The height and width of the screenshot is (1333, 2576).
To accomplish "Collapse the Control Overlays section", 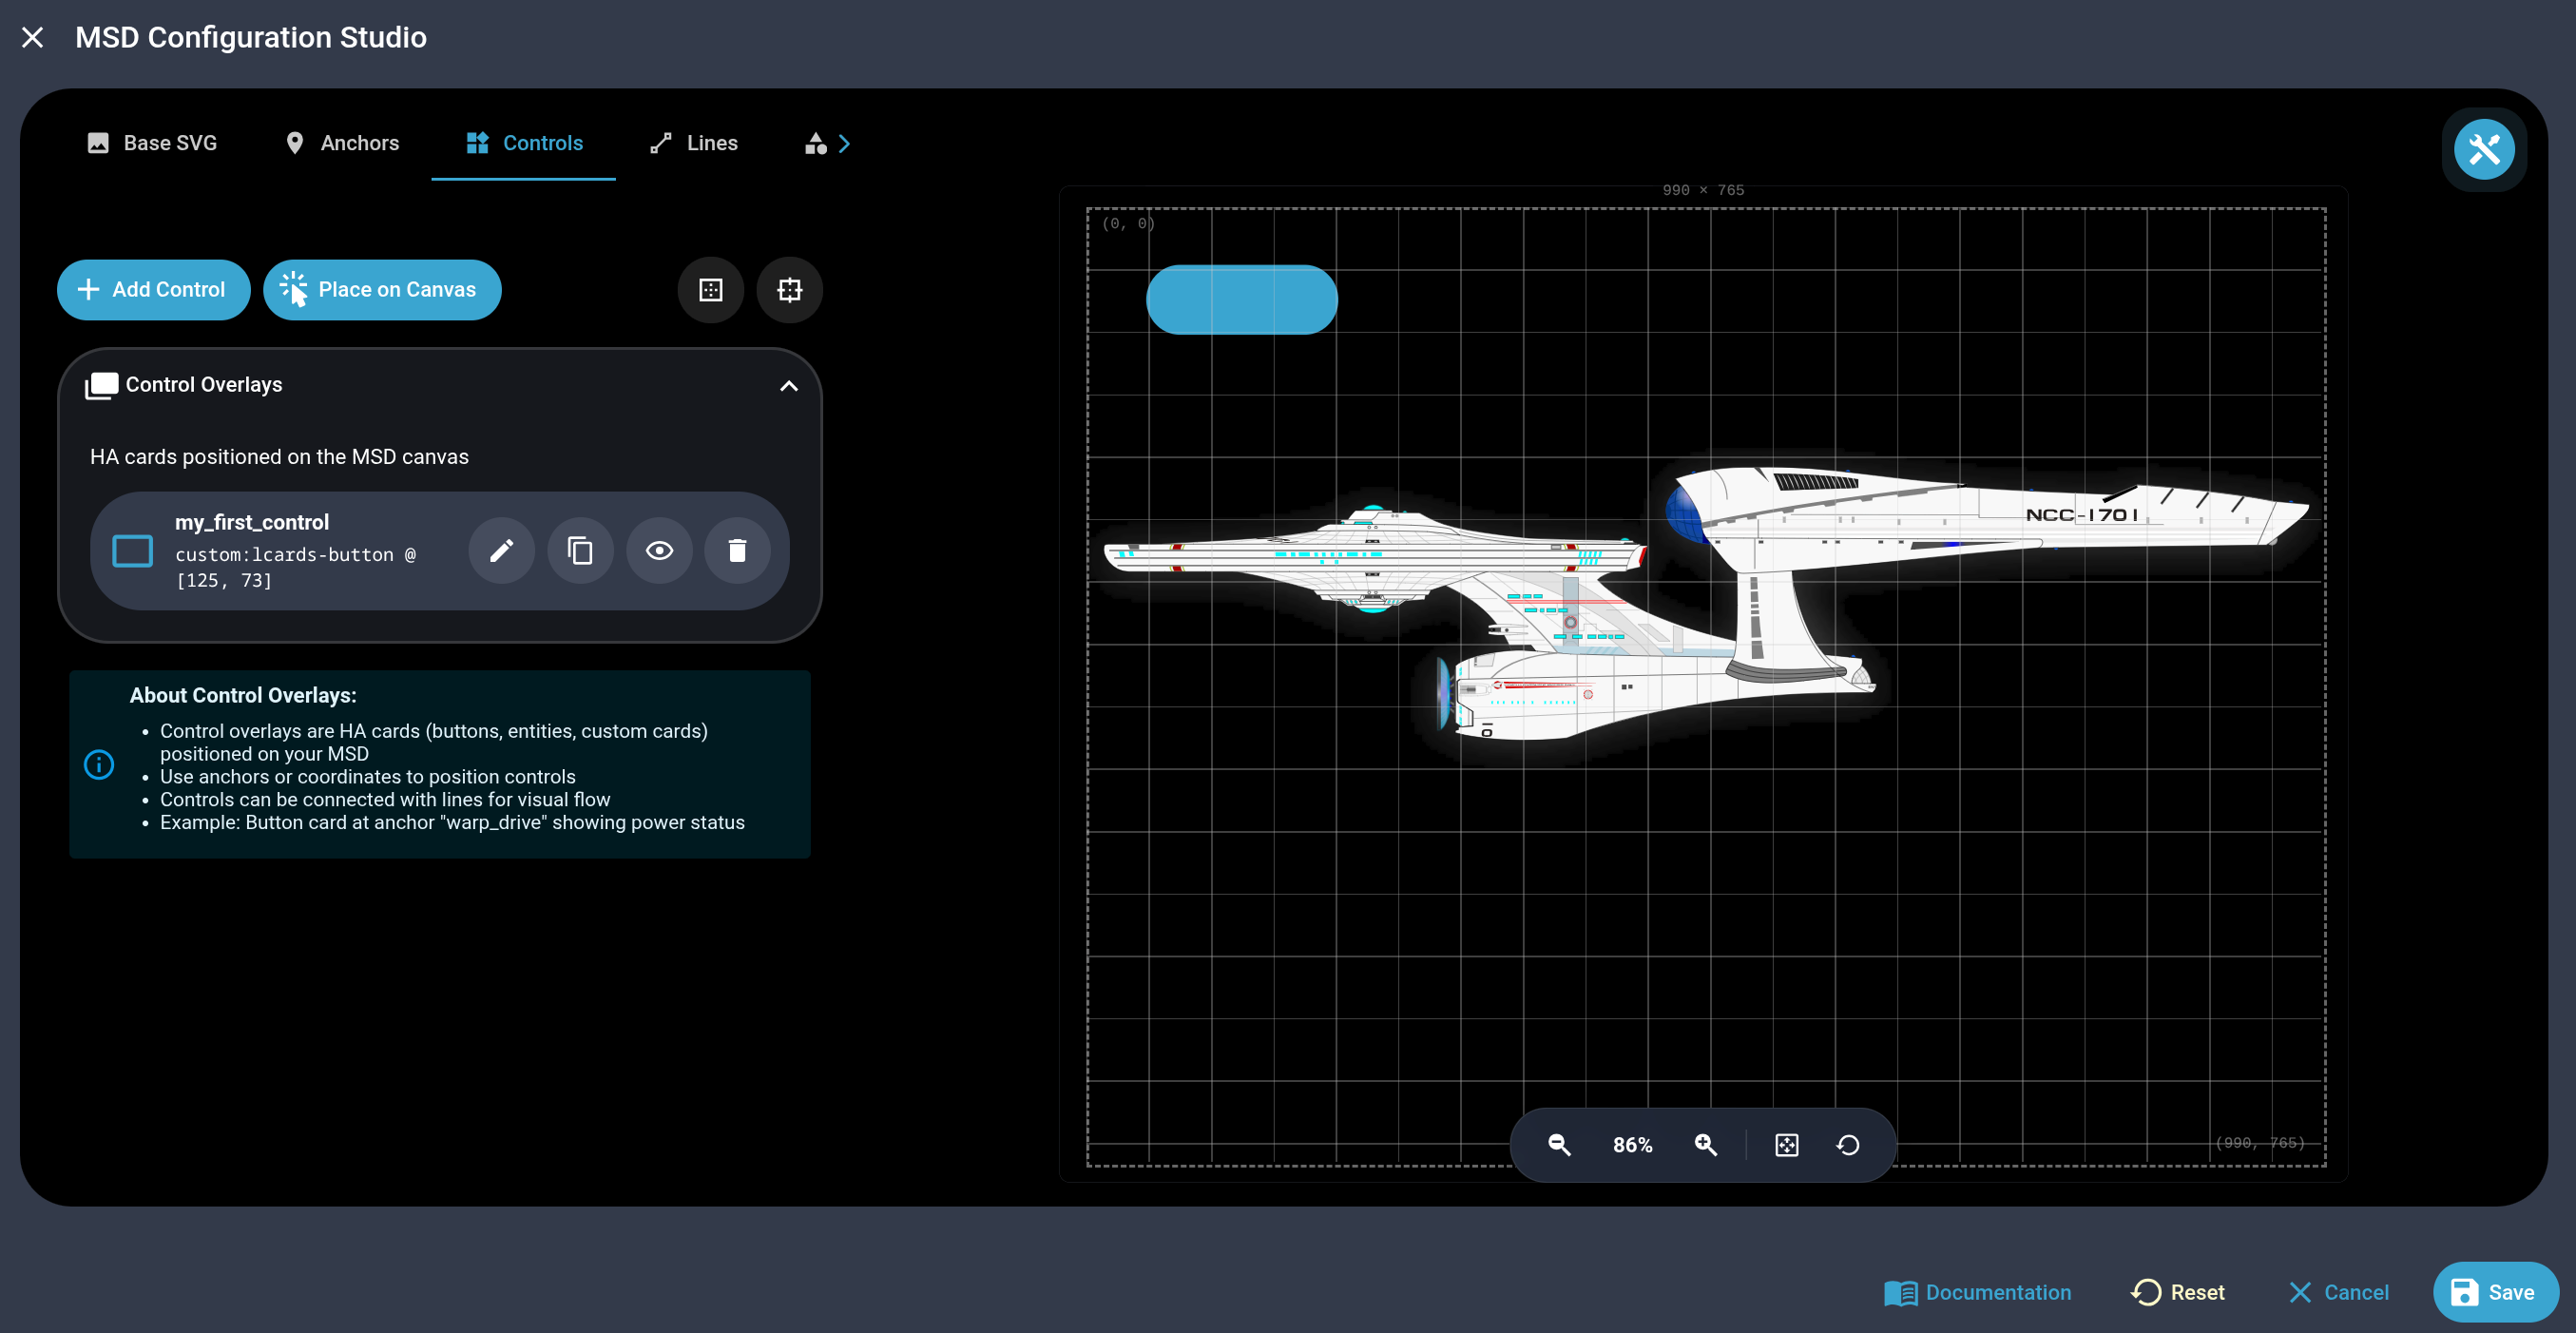I will coord(789,386).
